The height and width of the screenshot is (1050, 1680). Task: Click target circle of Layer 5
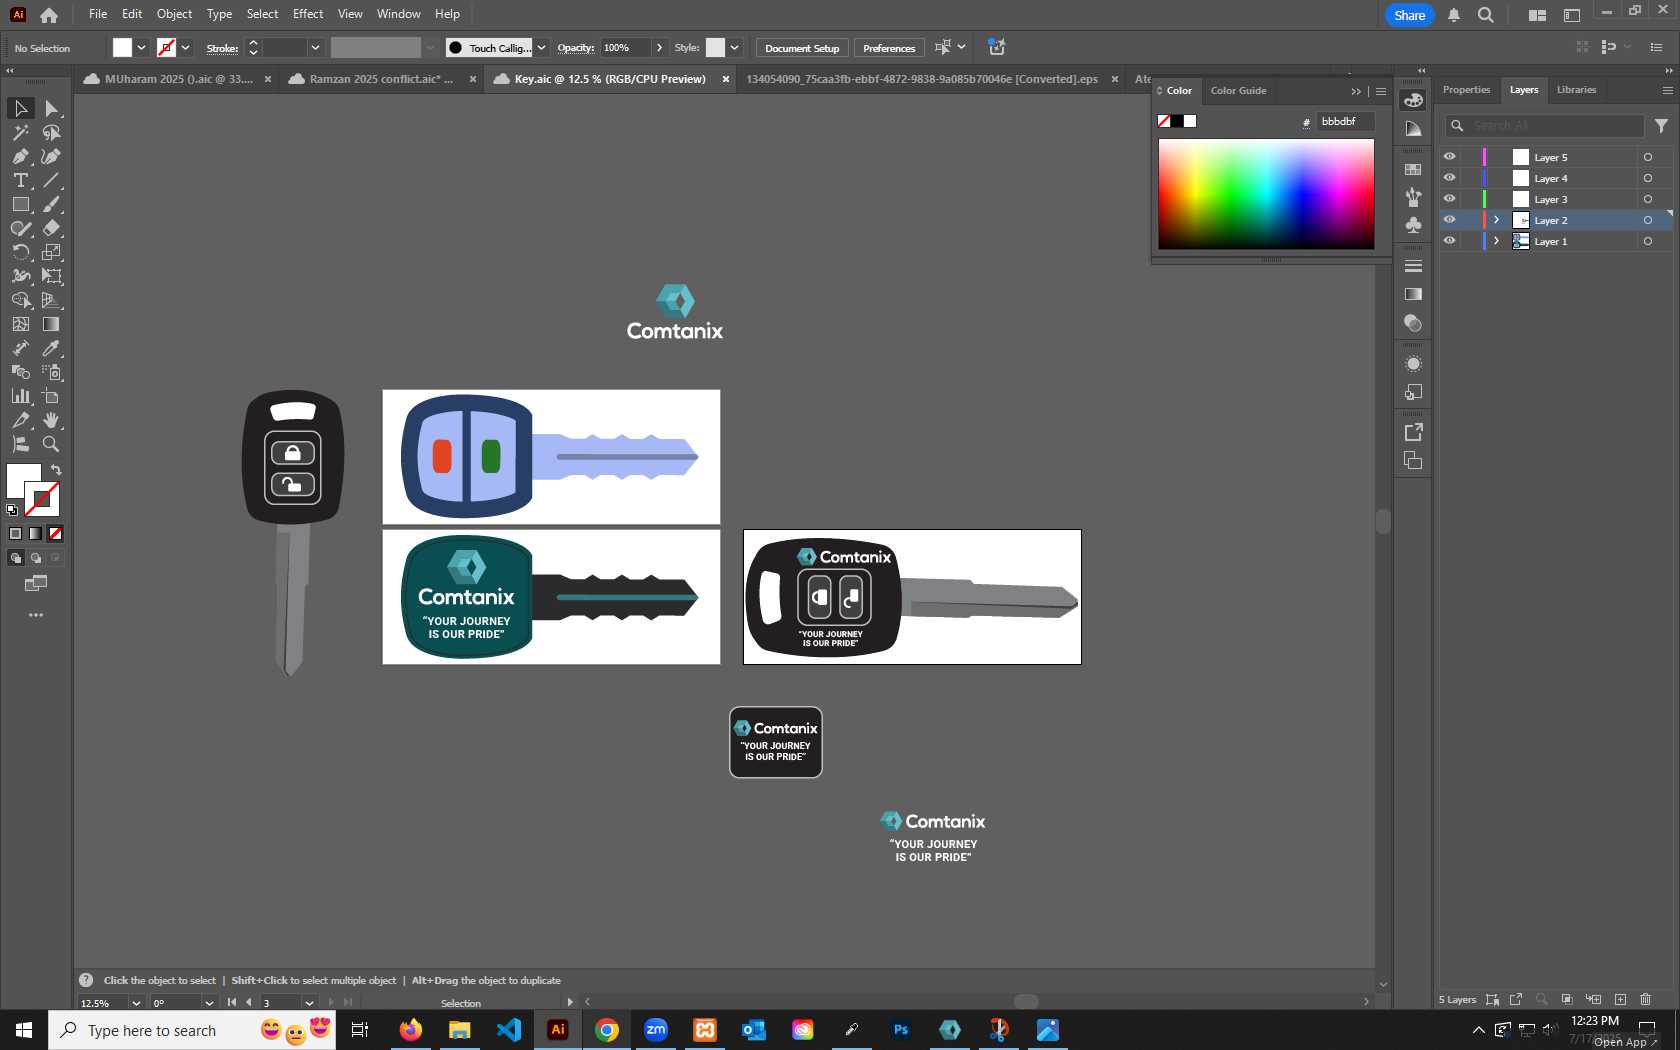(x=1648, y=157)
